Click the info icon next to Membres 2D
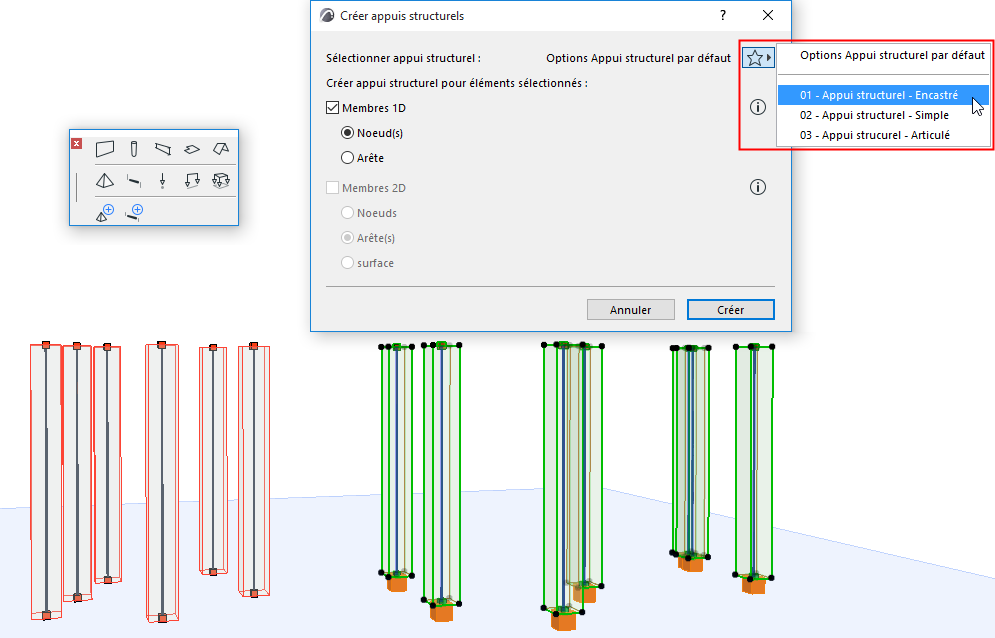Viewport: 995px width, 638px height. (x=758, y=187)
